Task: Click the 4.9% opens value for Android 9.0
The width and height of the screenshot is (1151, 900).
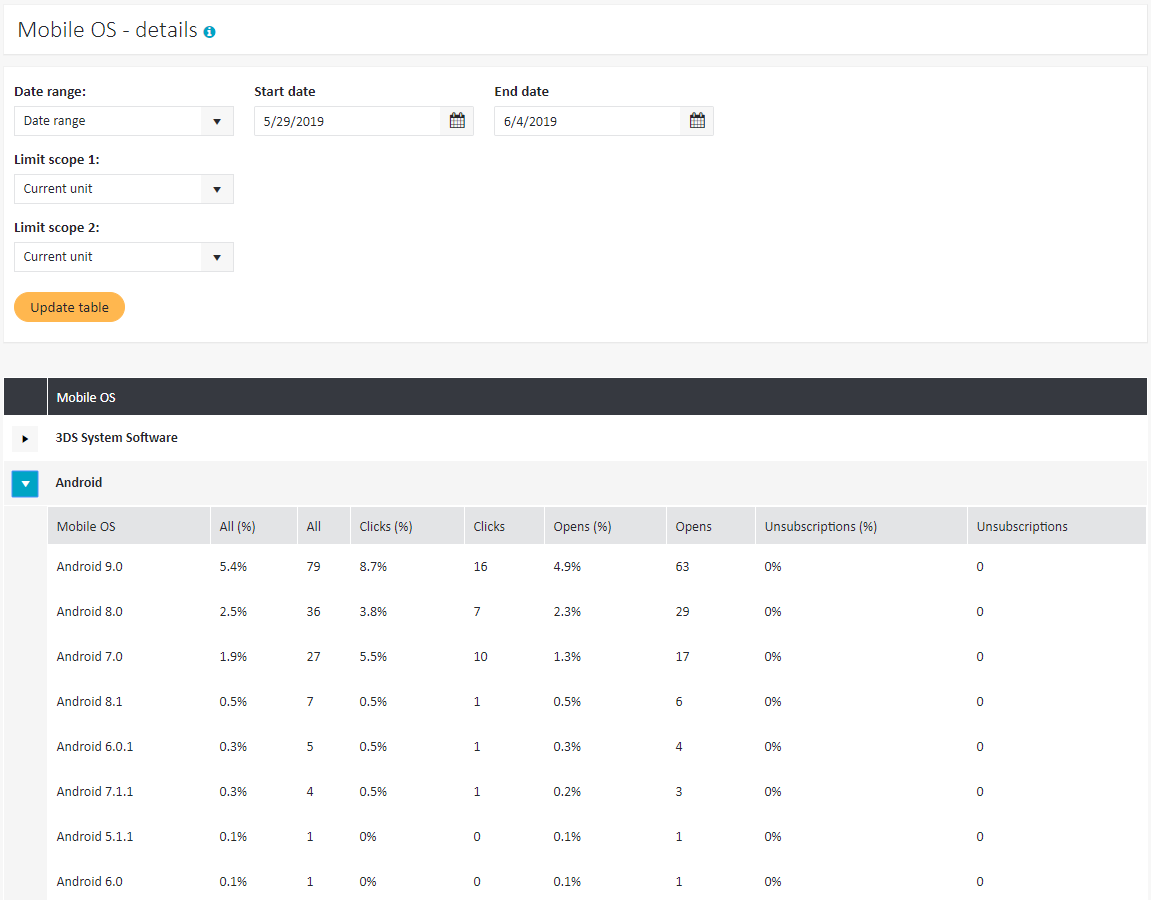Action: 567,567
